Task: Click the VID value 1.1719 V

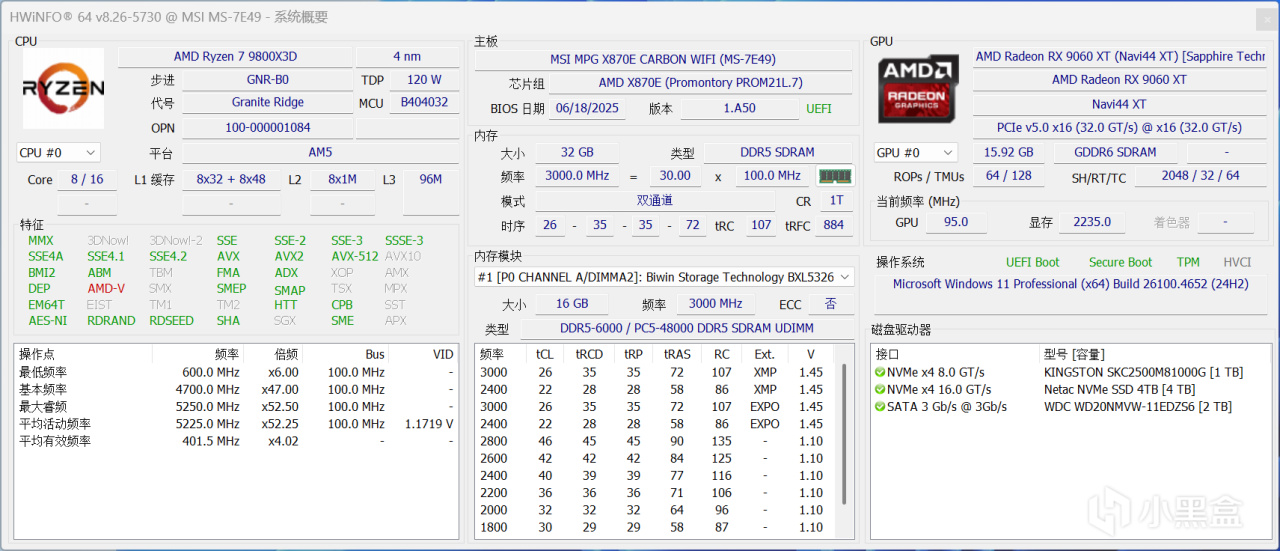Action: tap(429, 424)
